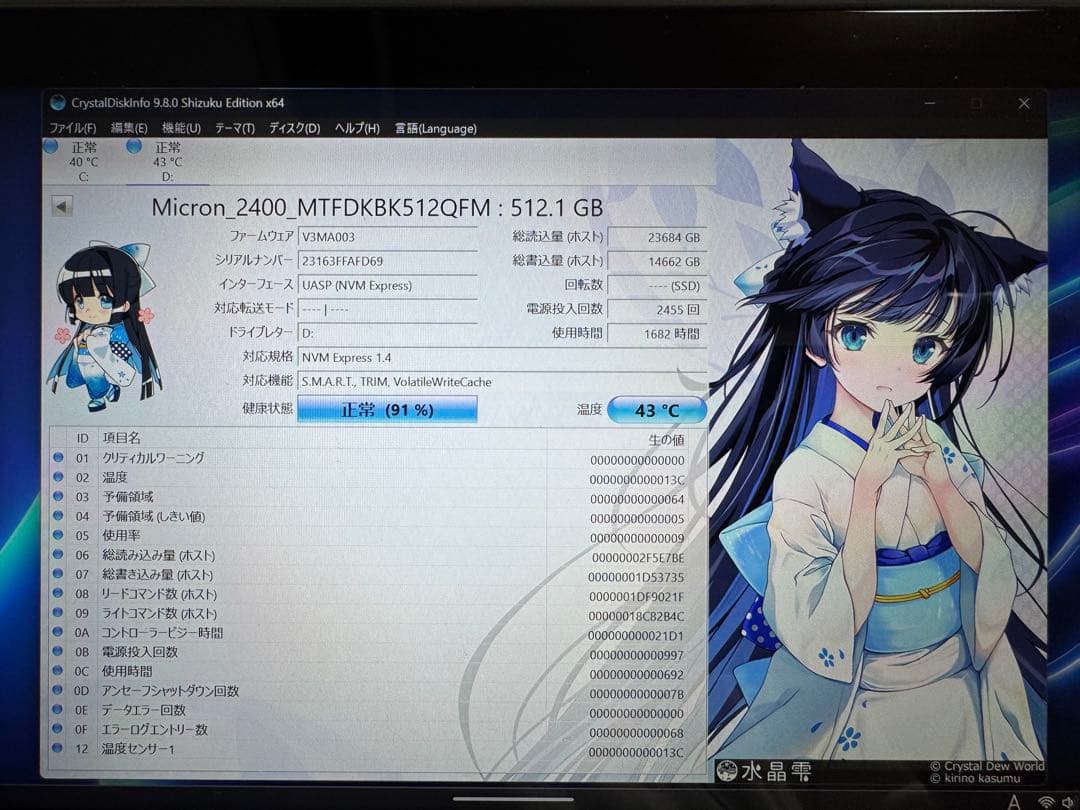Viewport: 1080px width, 810px height.
Task: Click the serial number field 23163FFAFD69
Action: coord(388,261)
